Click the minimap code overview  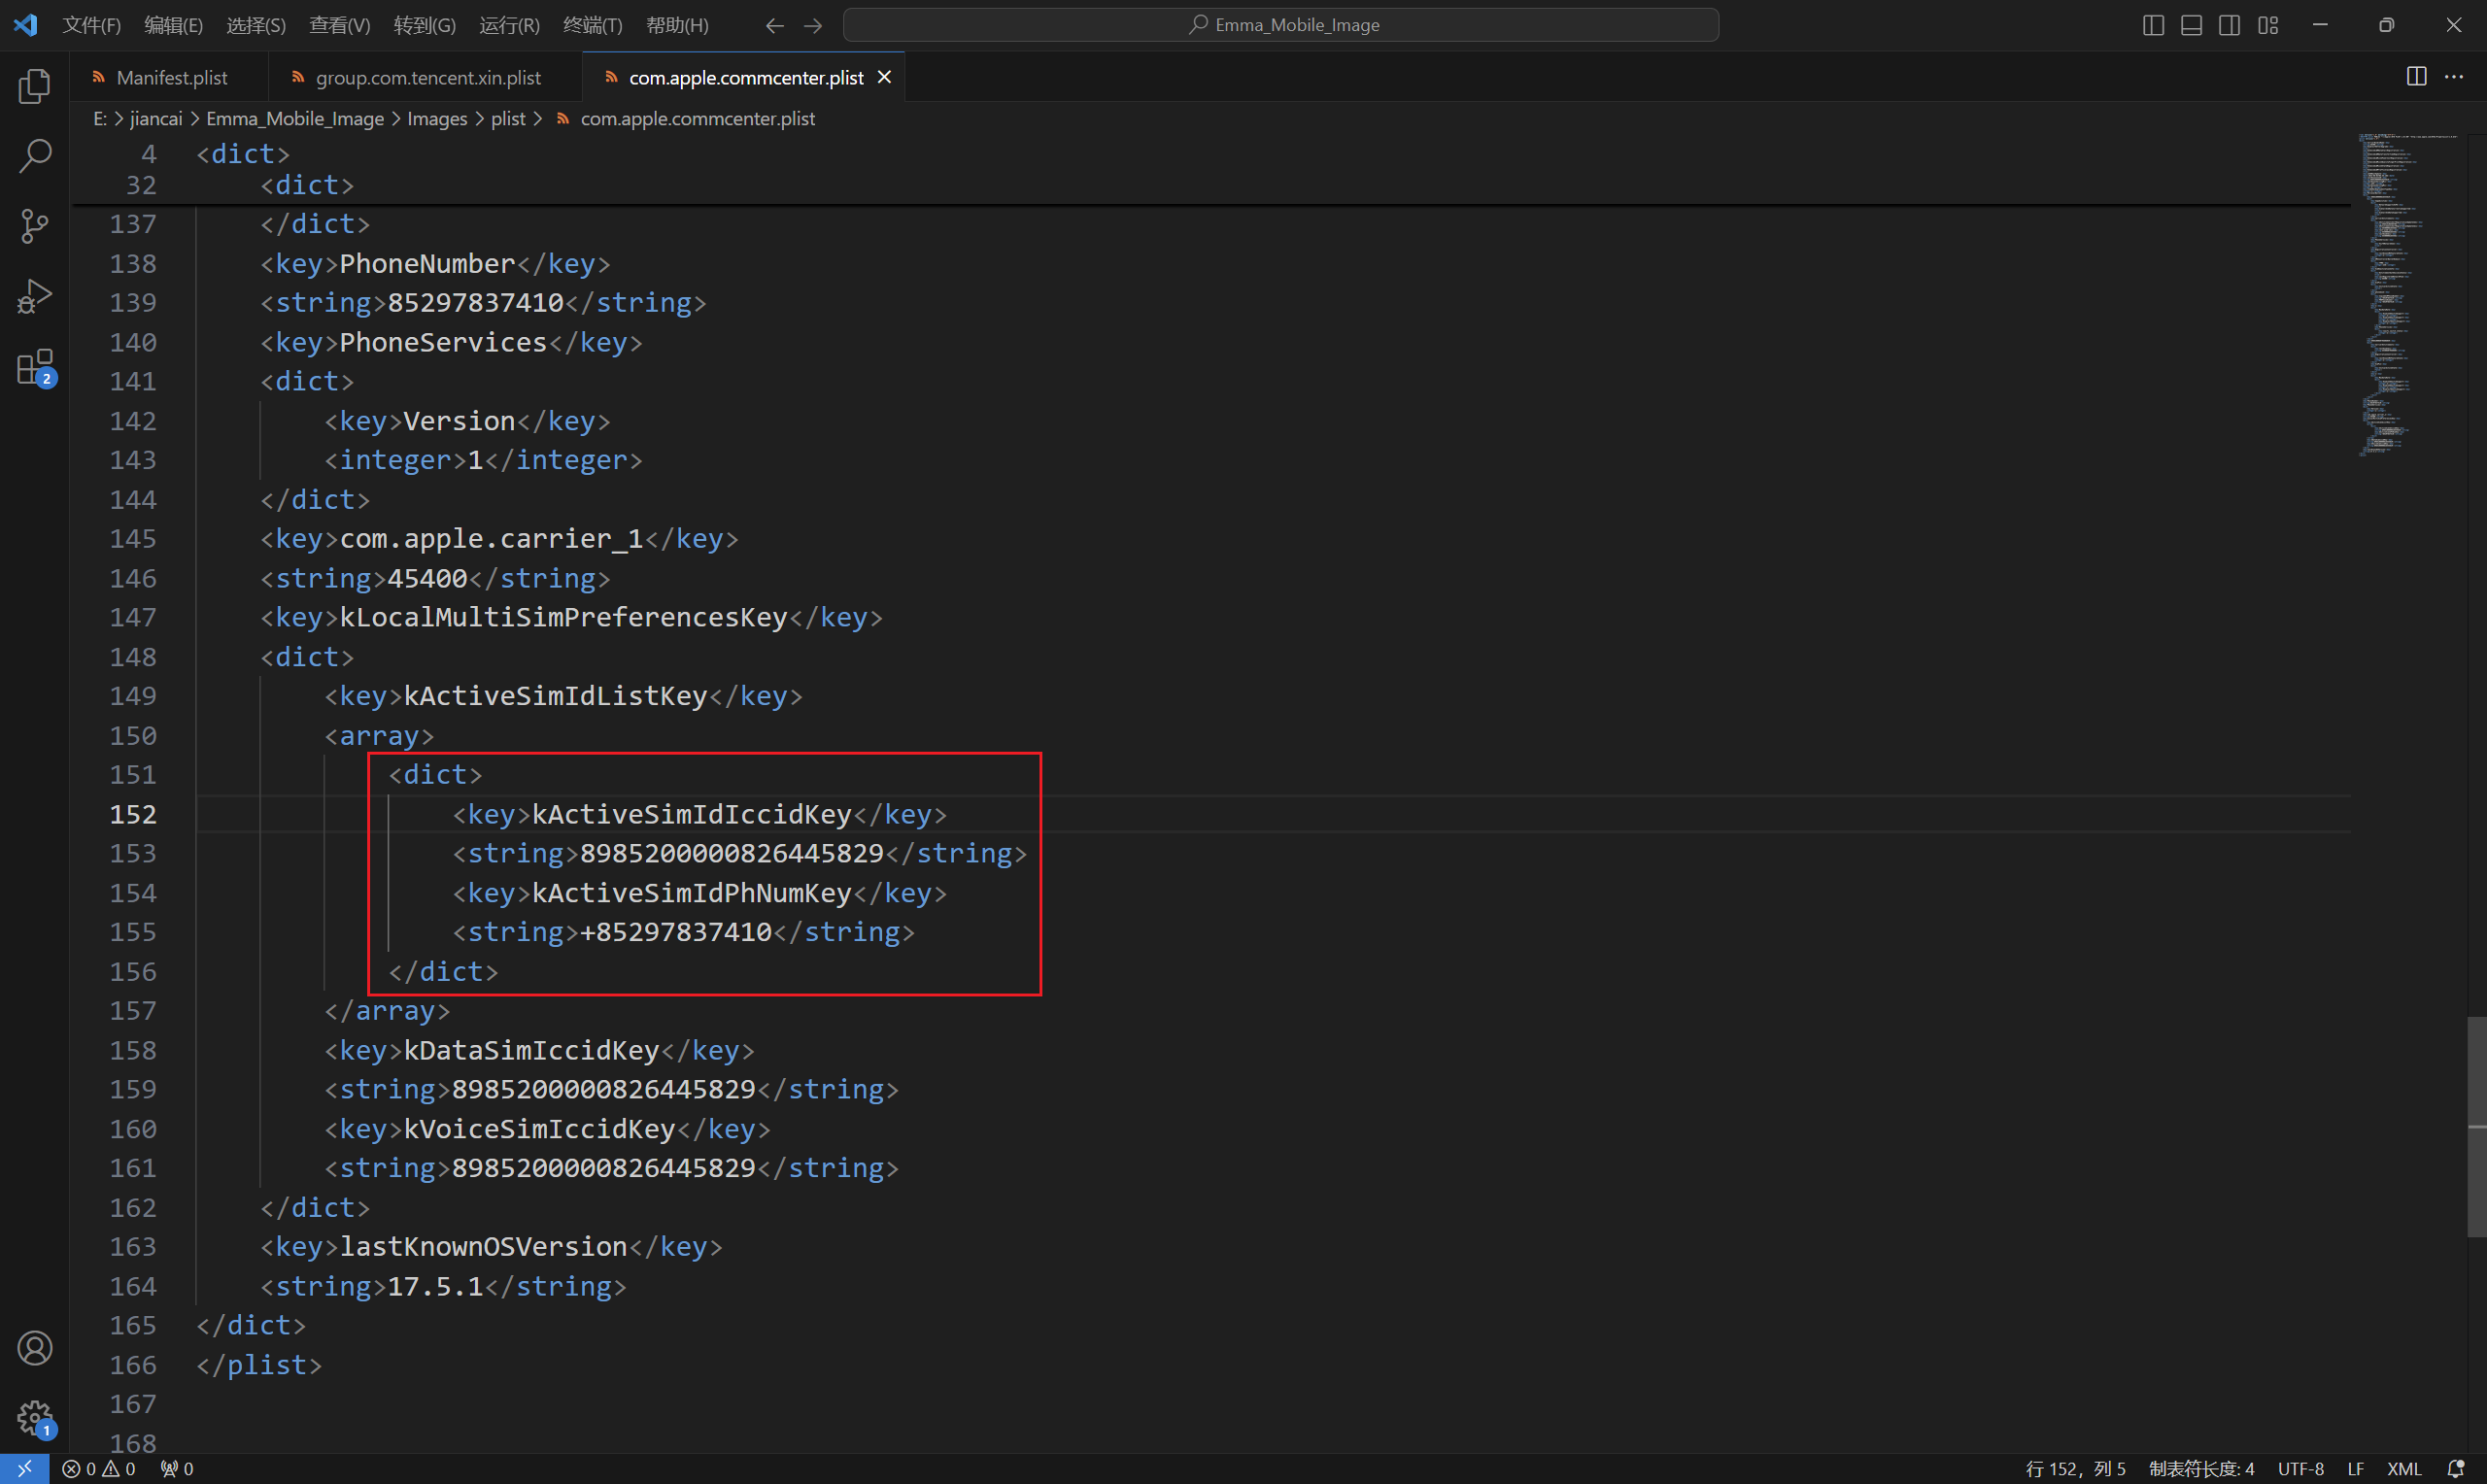(2407, 295)
